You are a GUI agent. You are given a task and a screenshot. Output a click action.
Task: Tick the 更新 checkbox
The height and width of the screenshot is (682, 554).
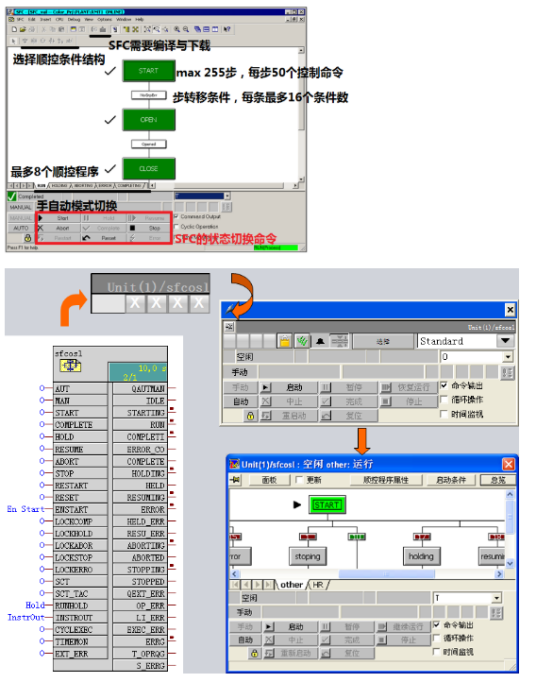(299, 480)
